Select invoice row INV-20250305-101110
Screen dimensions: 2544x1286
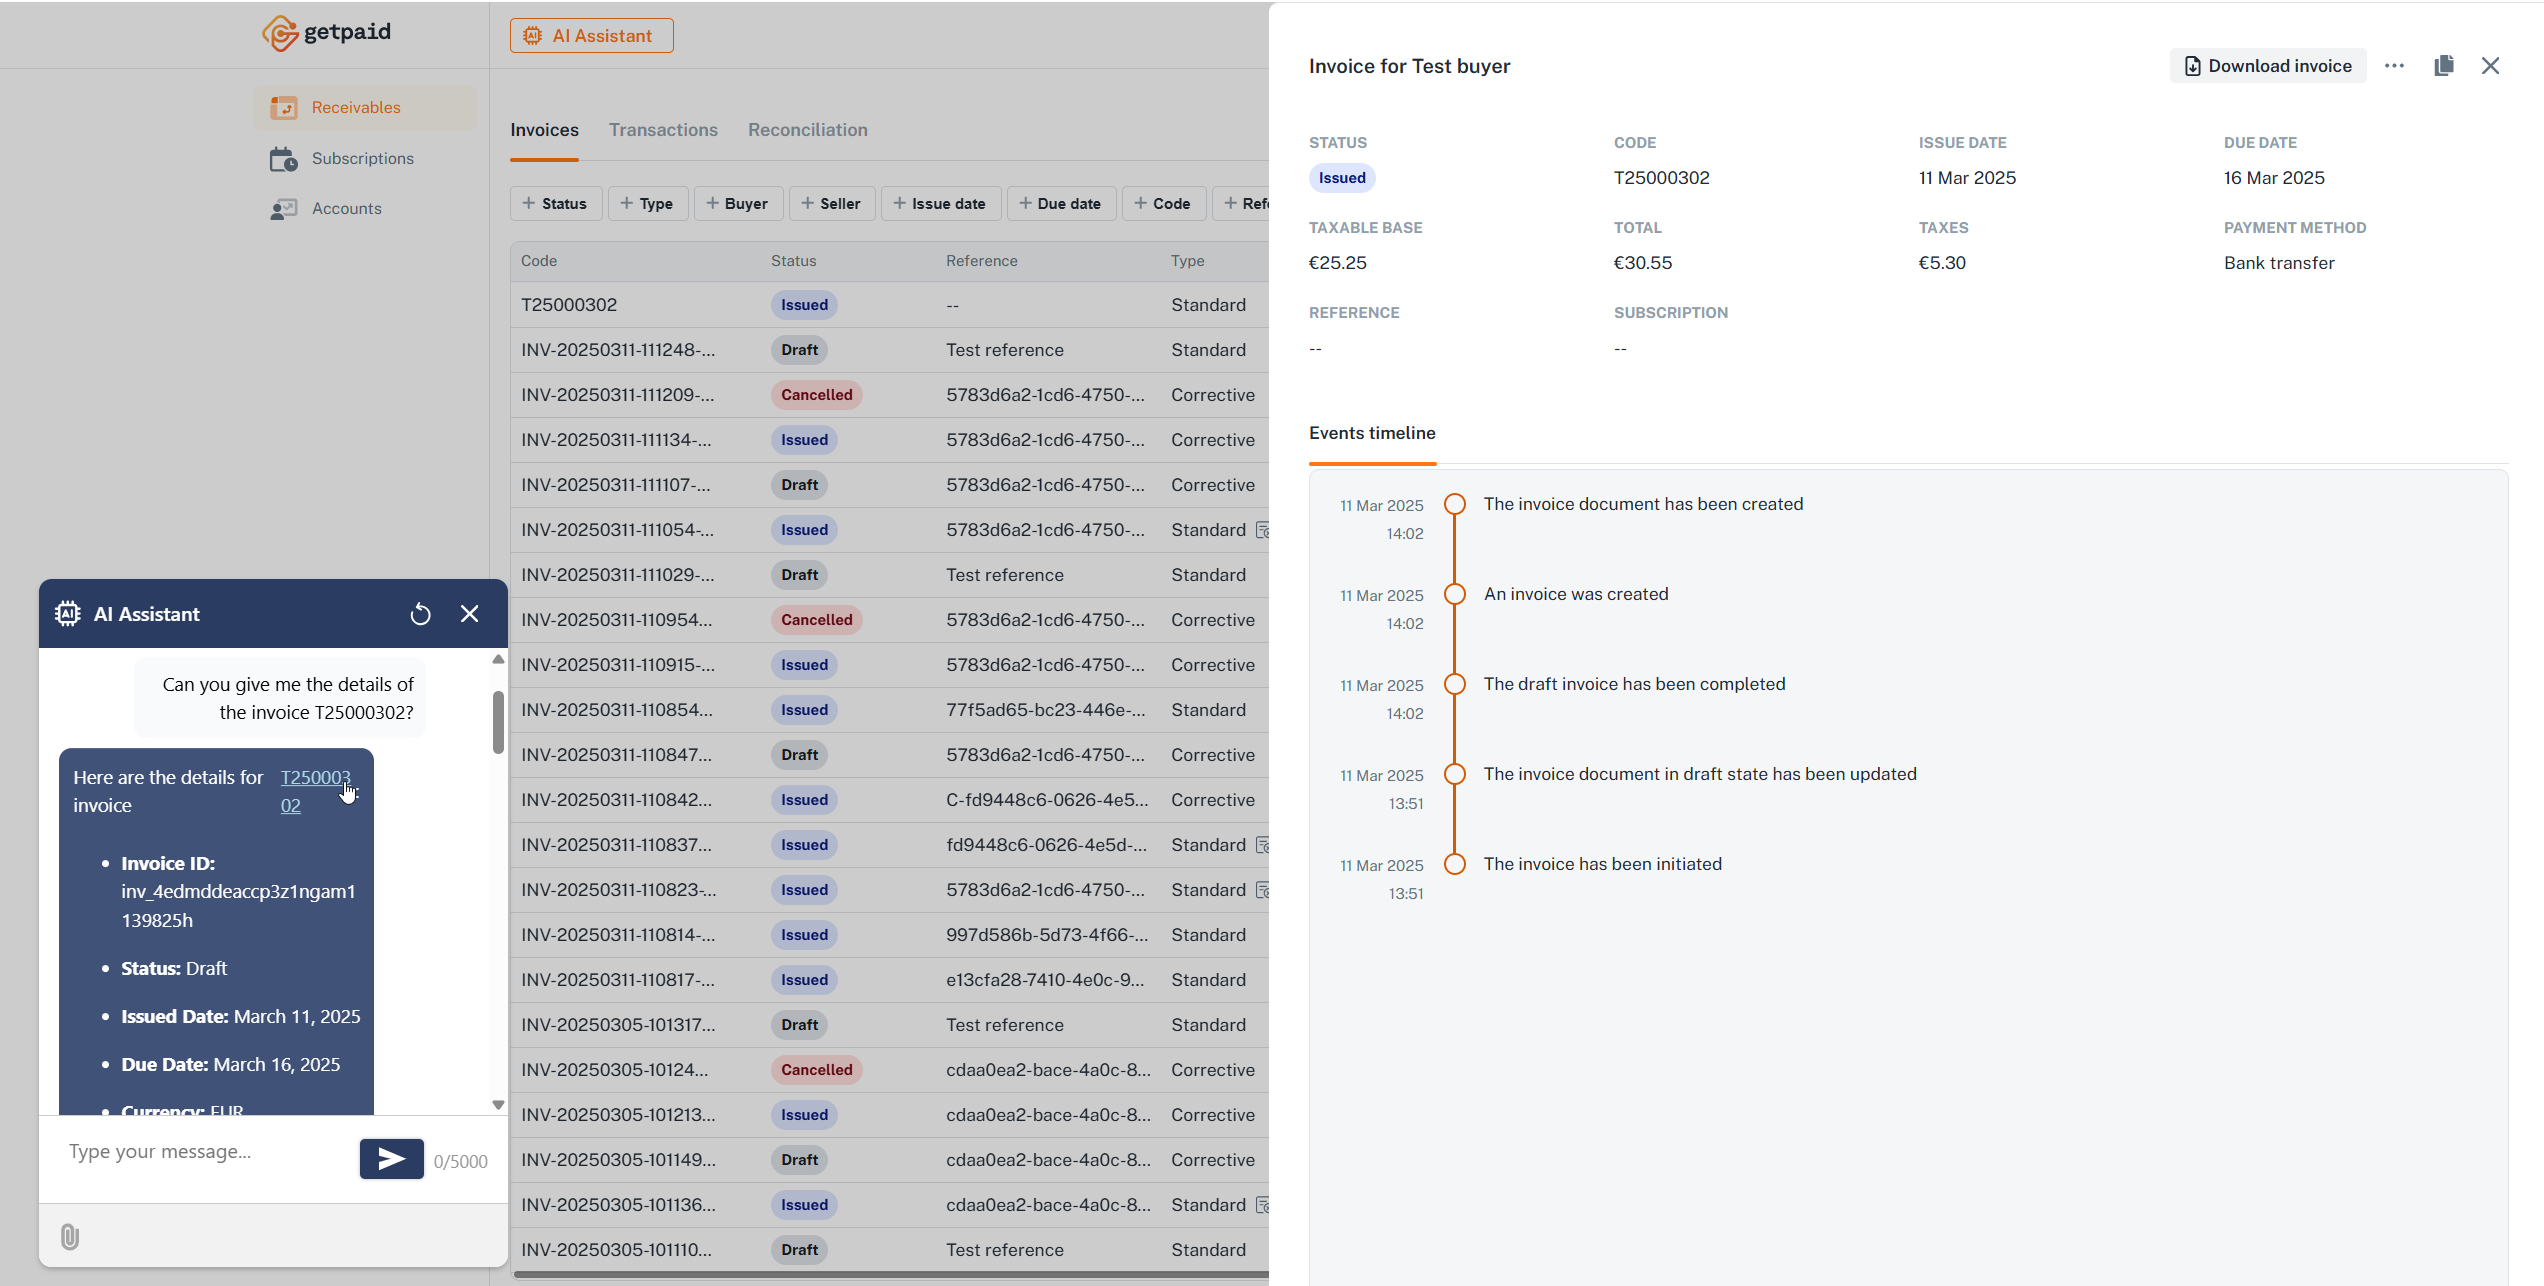[889, 1250]
